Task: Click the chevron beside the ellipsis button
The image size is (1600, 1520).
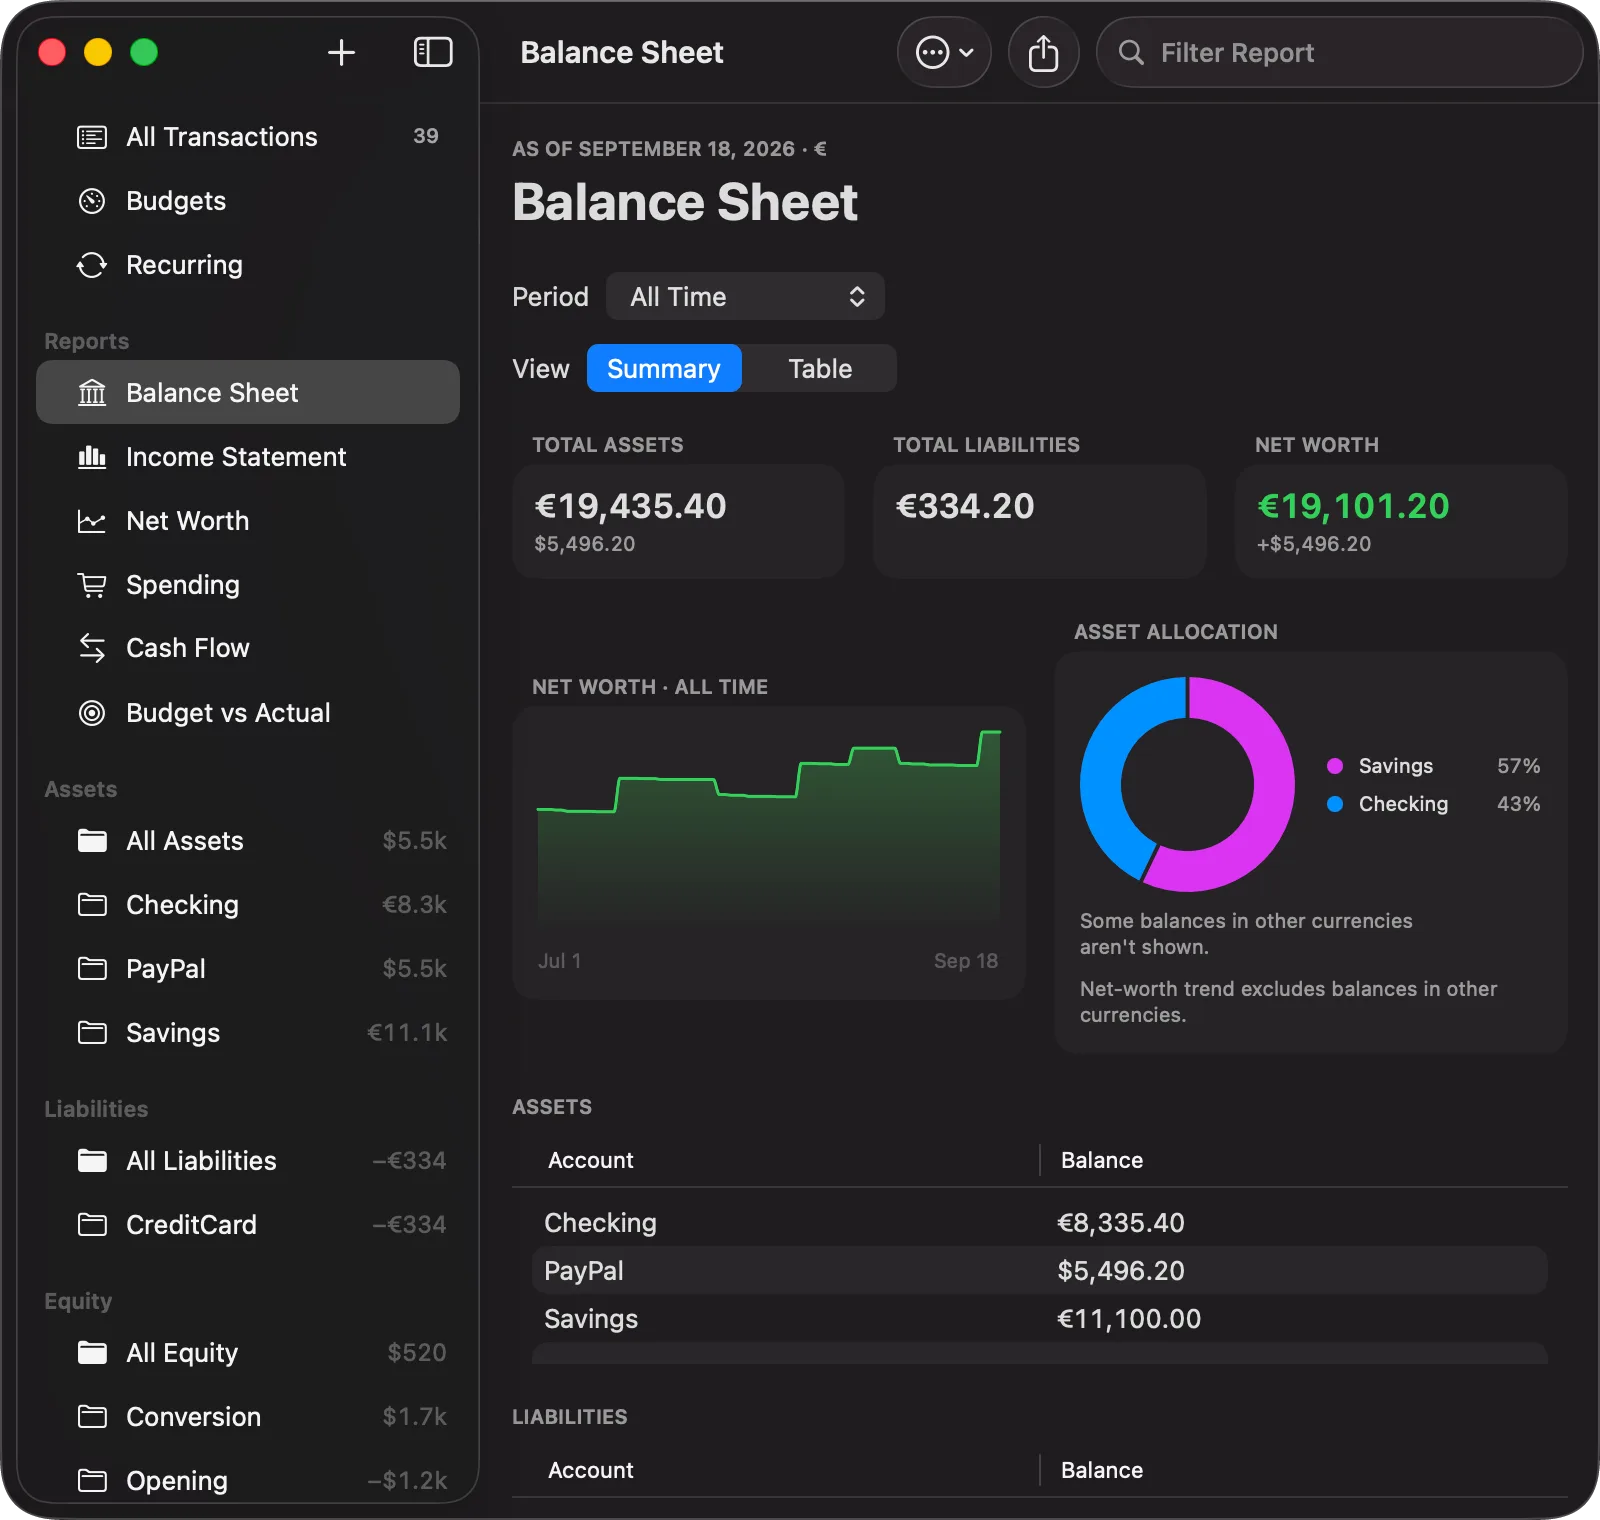Action: click(967, 53)
